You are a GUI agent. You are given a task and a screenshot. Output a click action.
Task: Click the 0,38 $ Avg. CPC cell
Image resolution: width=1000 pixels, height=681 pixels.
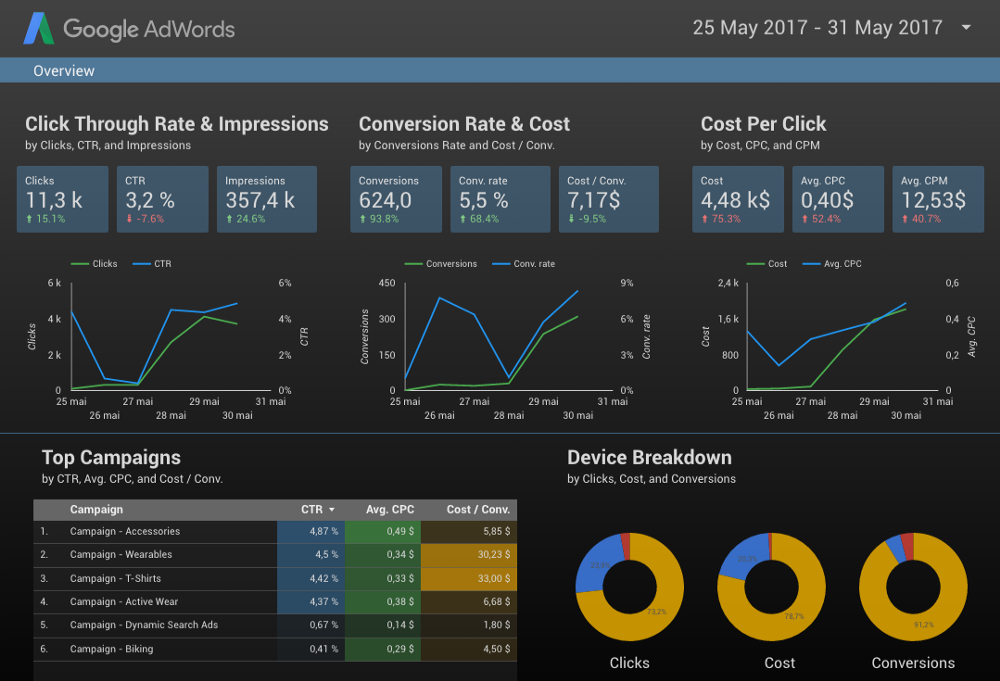coord(383,601)
